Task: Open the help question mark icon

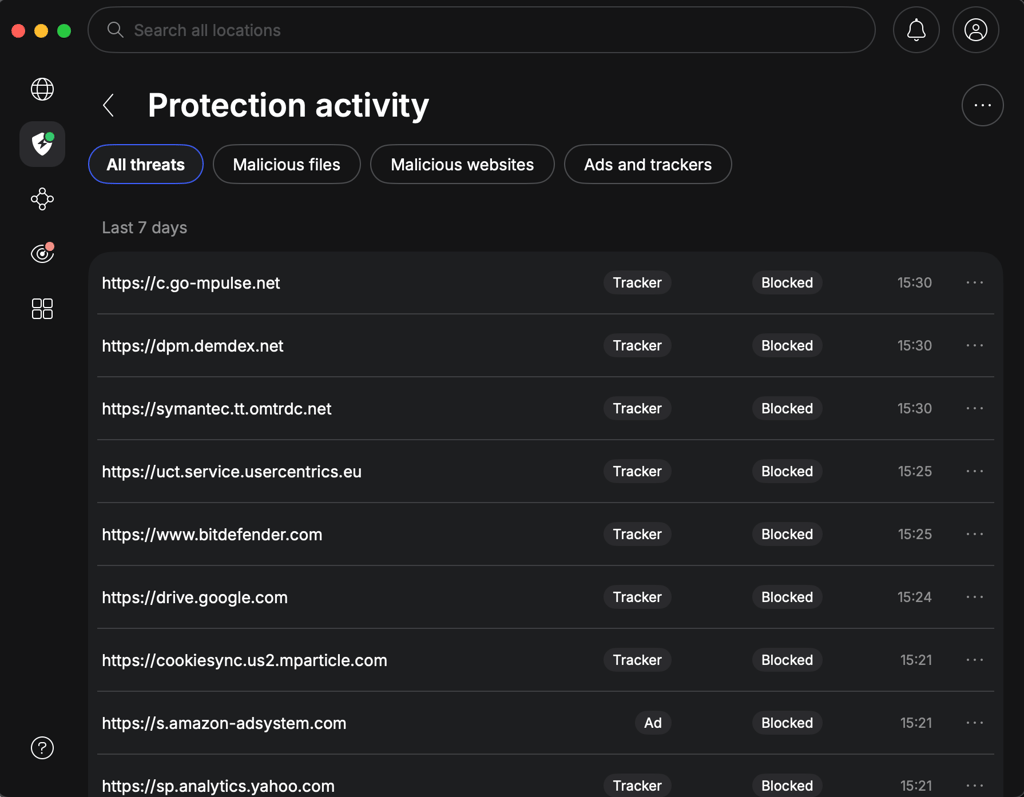Action: [42, 748]
